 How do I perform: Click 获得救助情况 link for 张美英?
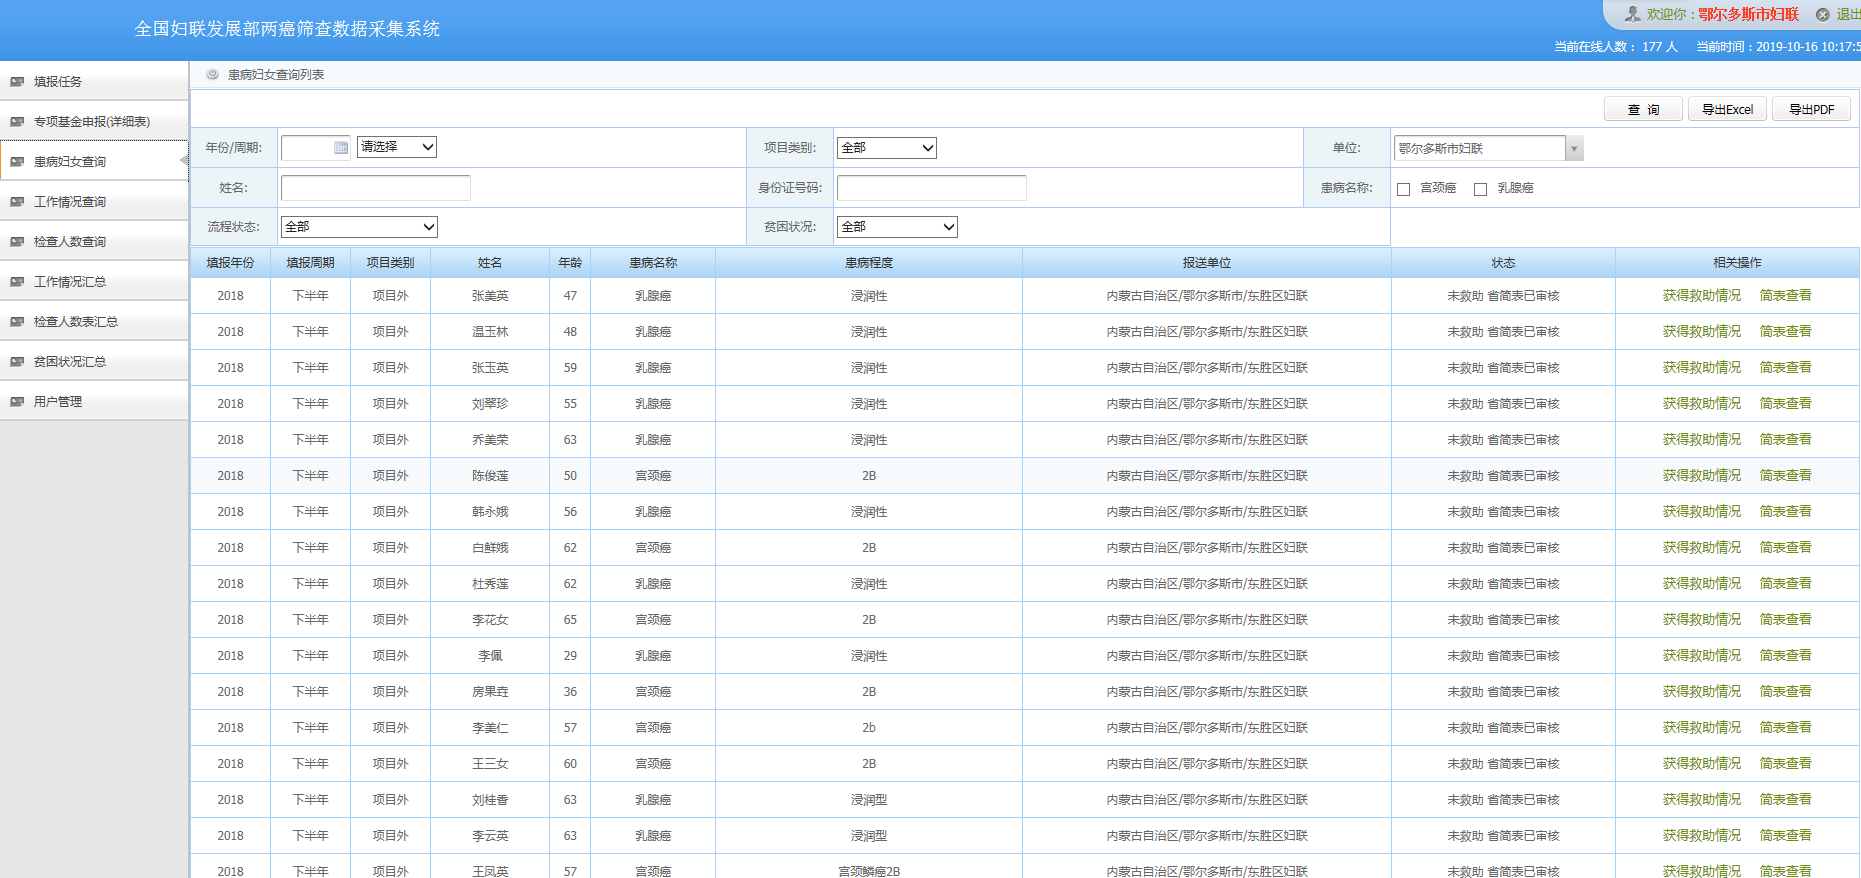coord(1702,296)
